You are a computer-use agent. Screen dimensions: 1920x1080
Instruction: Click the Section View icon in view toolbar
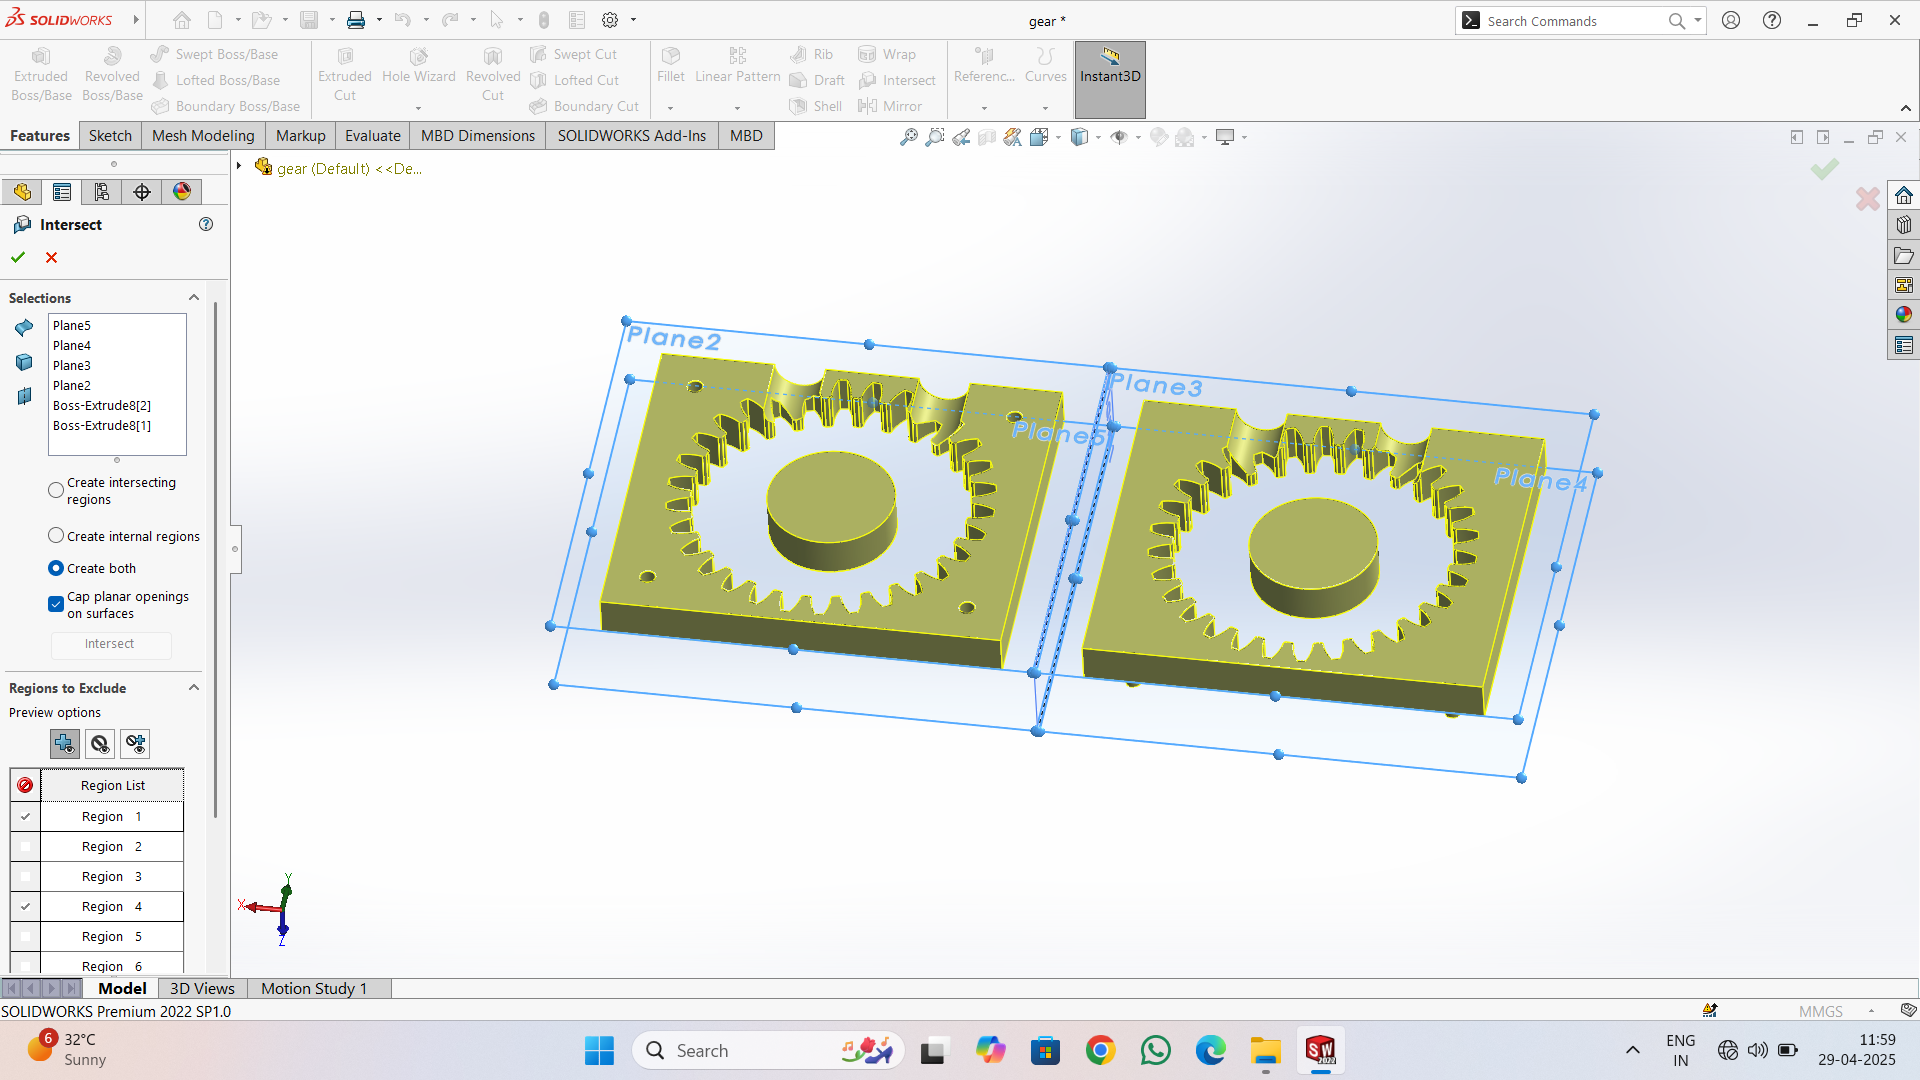(x=987, y=137)
